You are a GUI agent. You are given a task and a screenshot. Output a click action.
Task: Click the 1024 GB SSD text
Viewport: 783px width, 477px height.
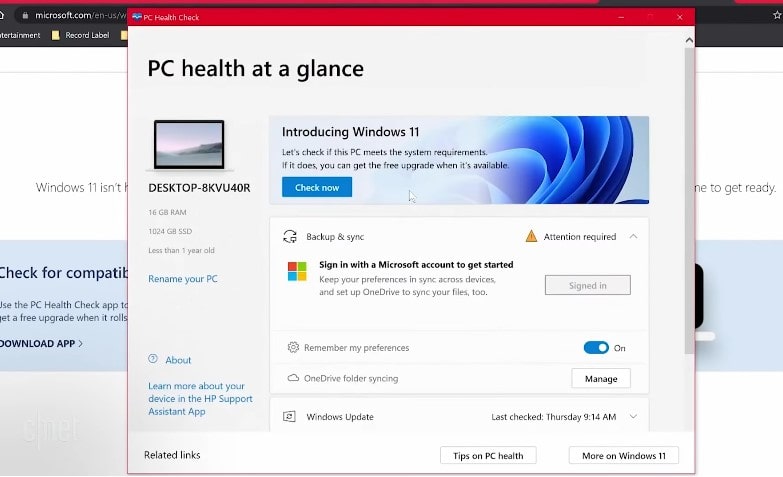click(170, 231)
